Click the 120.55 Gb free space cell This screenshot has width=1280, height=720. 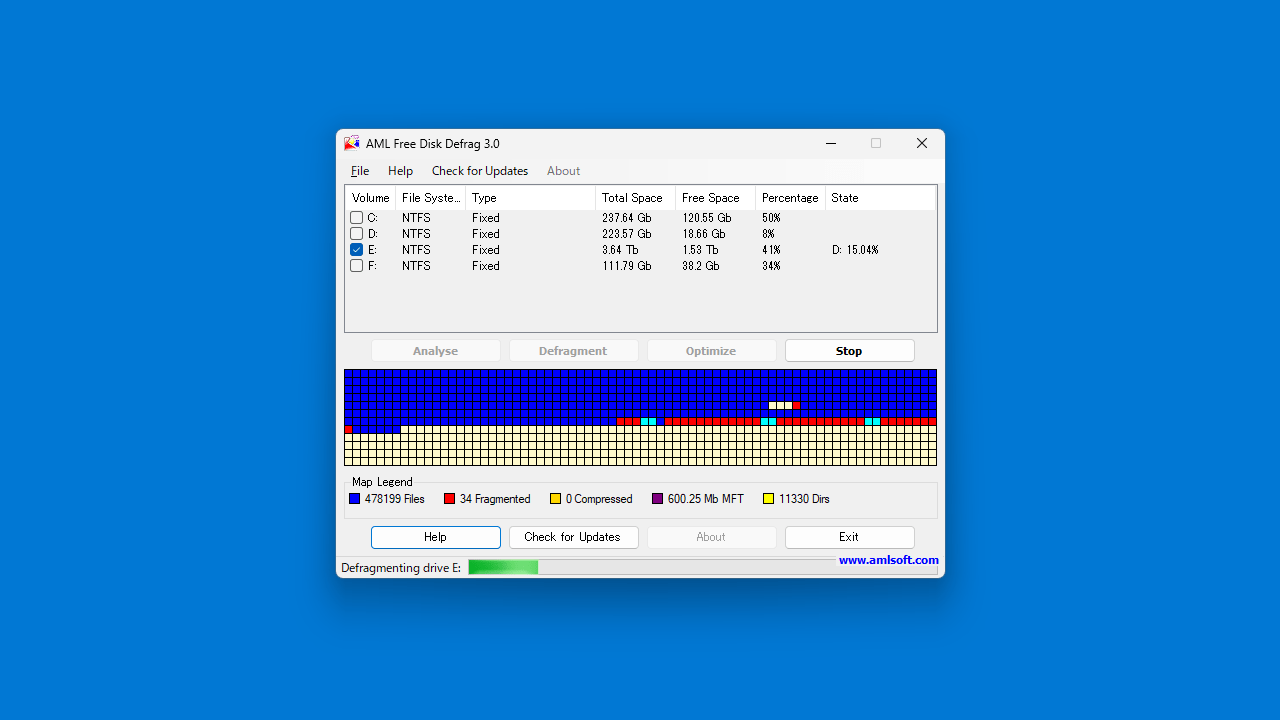coord(706,218)
